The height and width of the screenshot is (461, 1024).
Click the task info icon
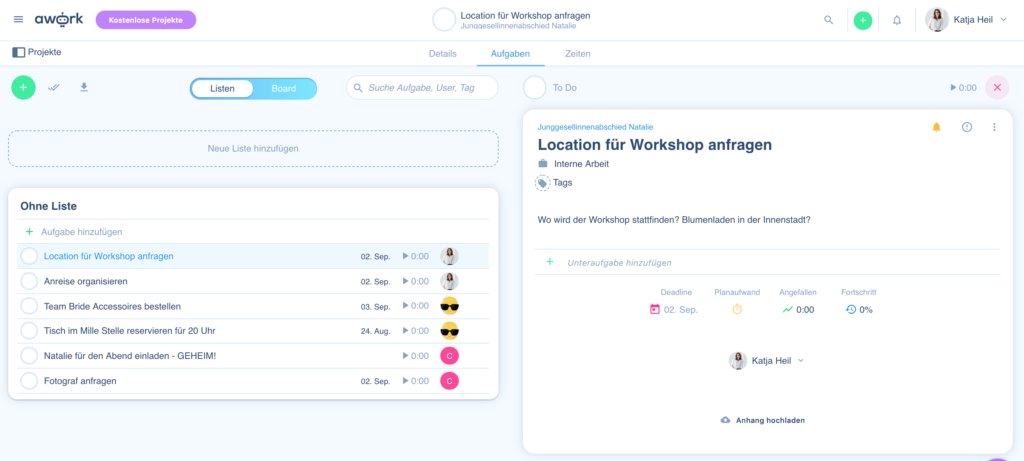coord(966,127)
